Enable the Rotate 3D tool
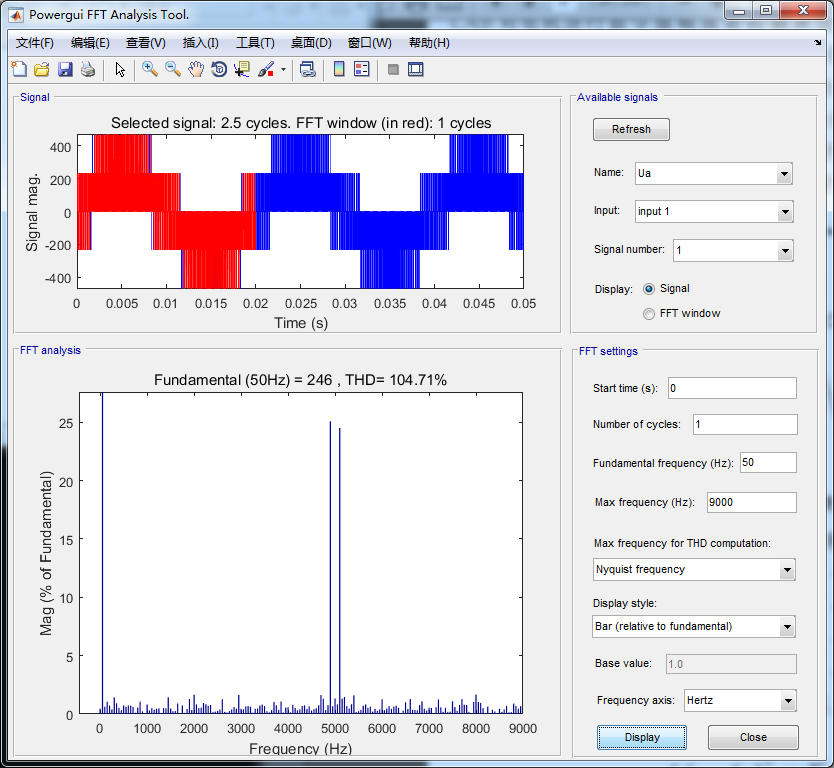Image resolution: width=834 pixels, height=768 pixels. pyautogui.click(x=220, y=69)
